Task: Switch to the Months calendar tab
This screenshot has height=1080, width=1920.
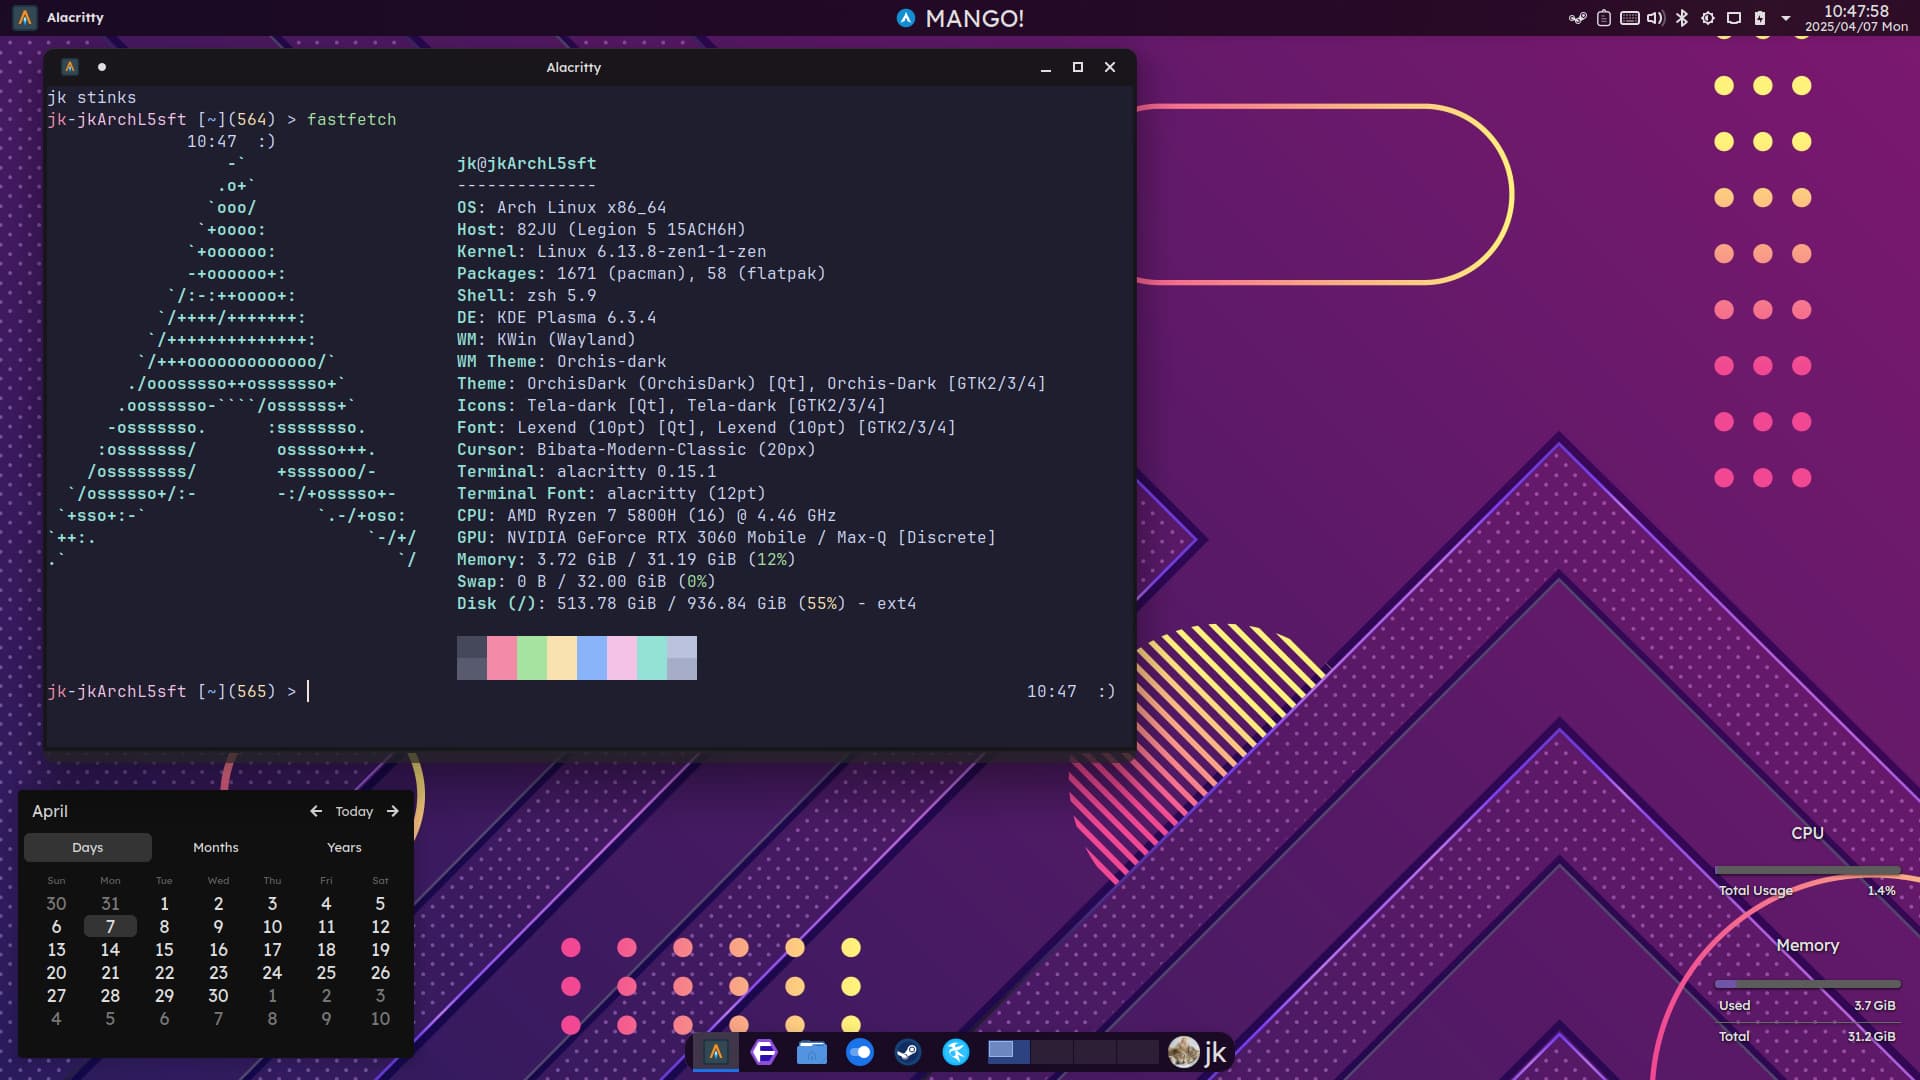Action: coord(216,847)
